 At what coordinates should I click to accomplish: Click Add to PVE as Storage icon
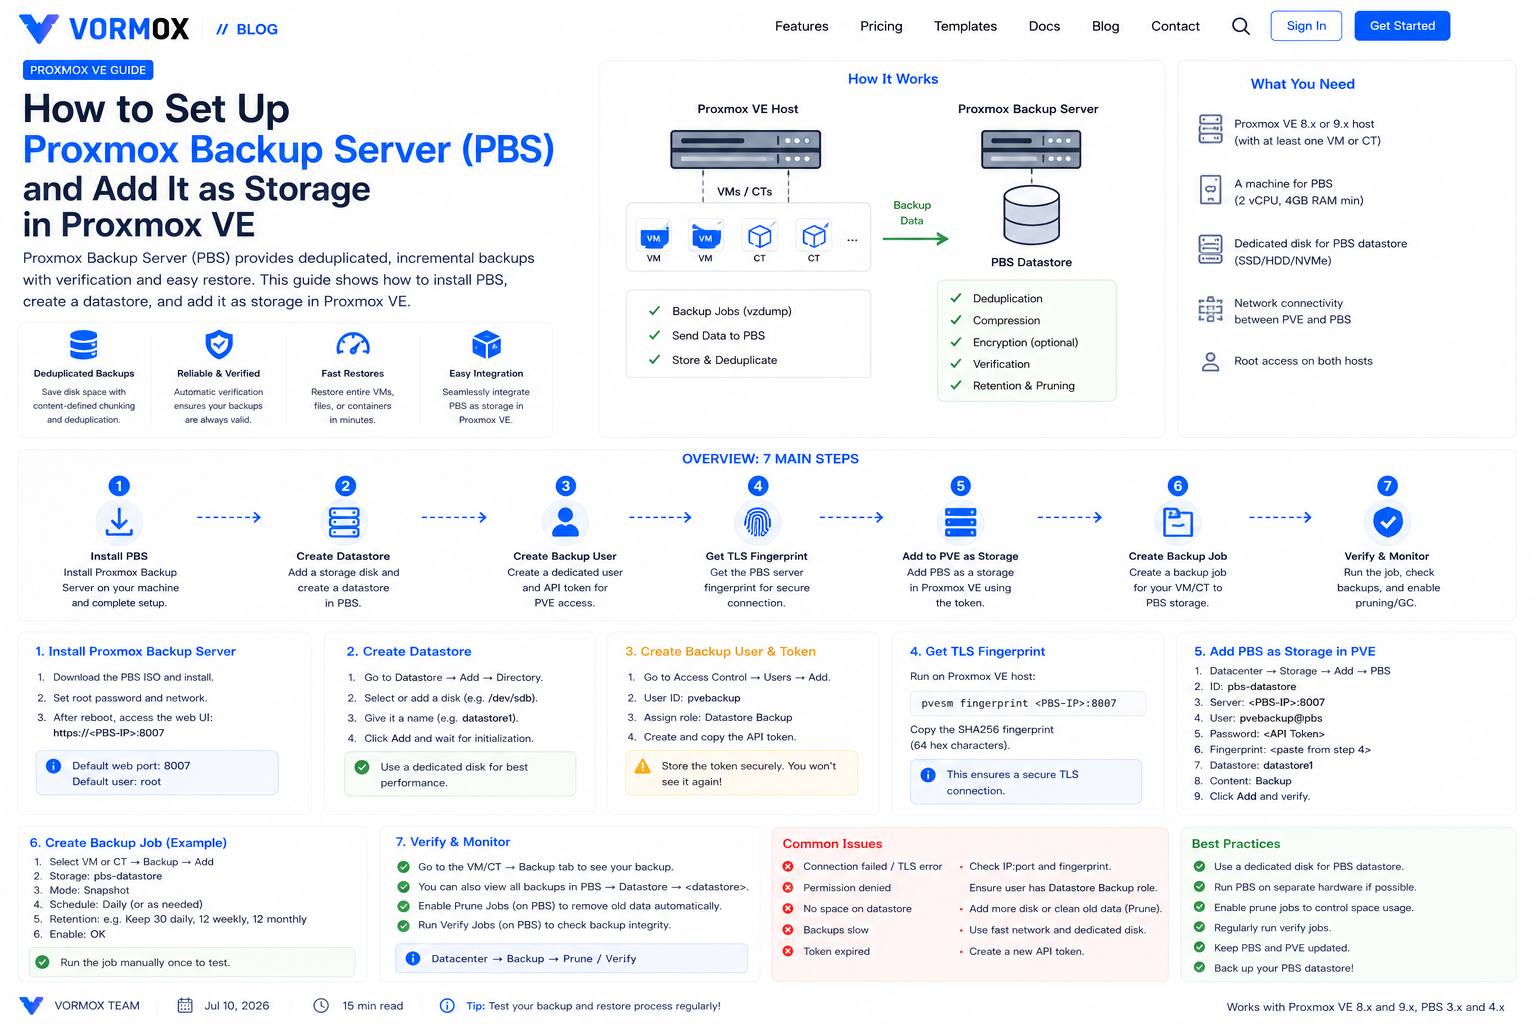960,521
